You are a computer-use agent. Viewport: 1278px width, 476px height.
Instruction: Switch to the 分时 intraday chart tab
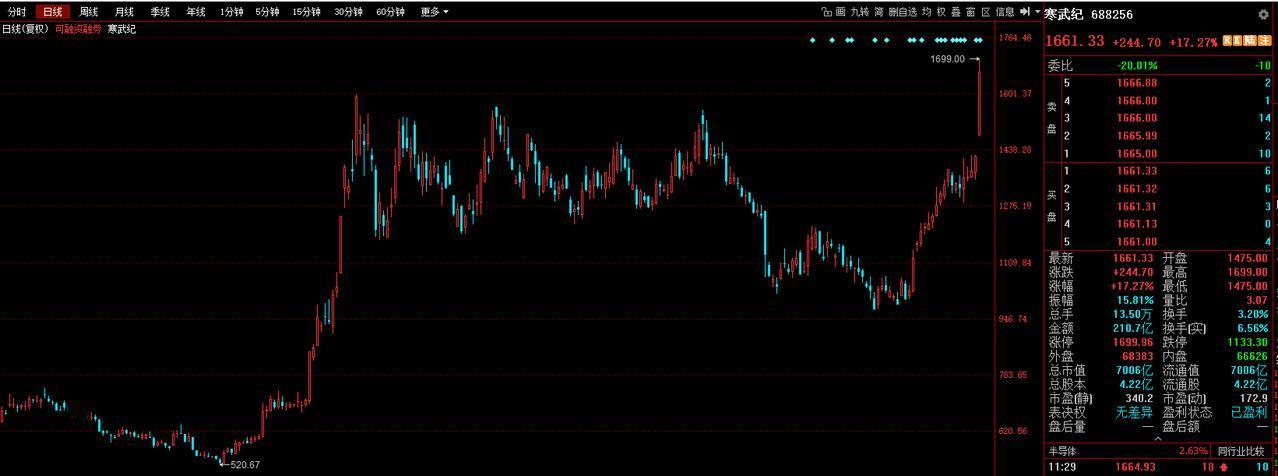17,12
